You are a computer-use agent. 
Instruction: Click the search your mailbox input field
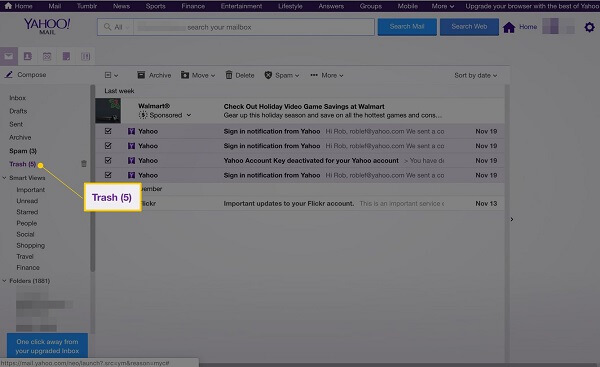pos(254,27)
